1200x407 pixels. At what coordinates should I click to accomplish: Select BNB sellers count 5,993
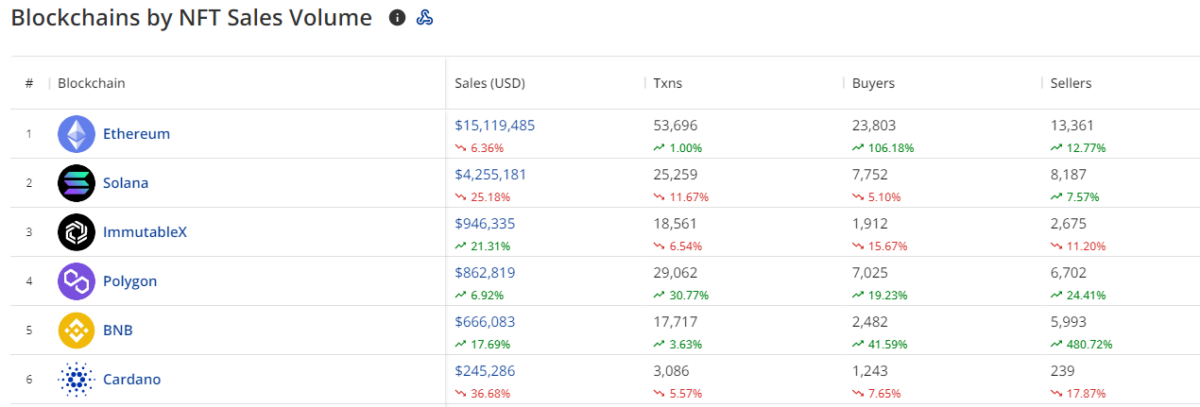[x=1068, y=321]
